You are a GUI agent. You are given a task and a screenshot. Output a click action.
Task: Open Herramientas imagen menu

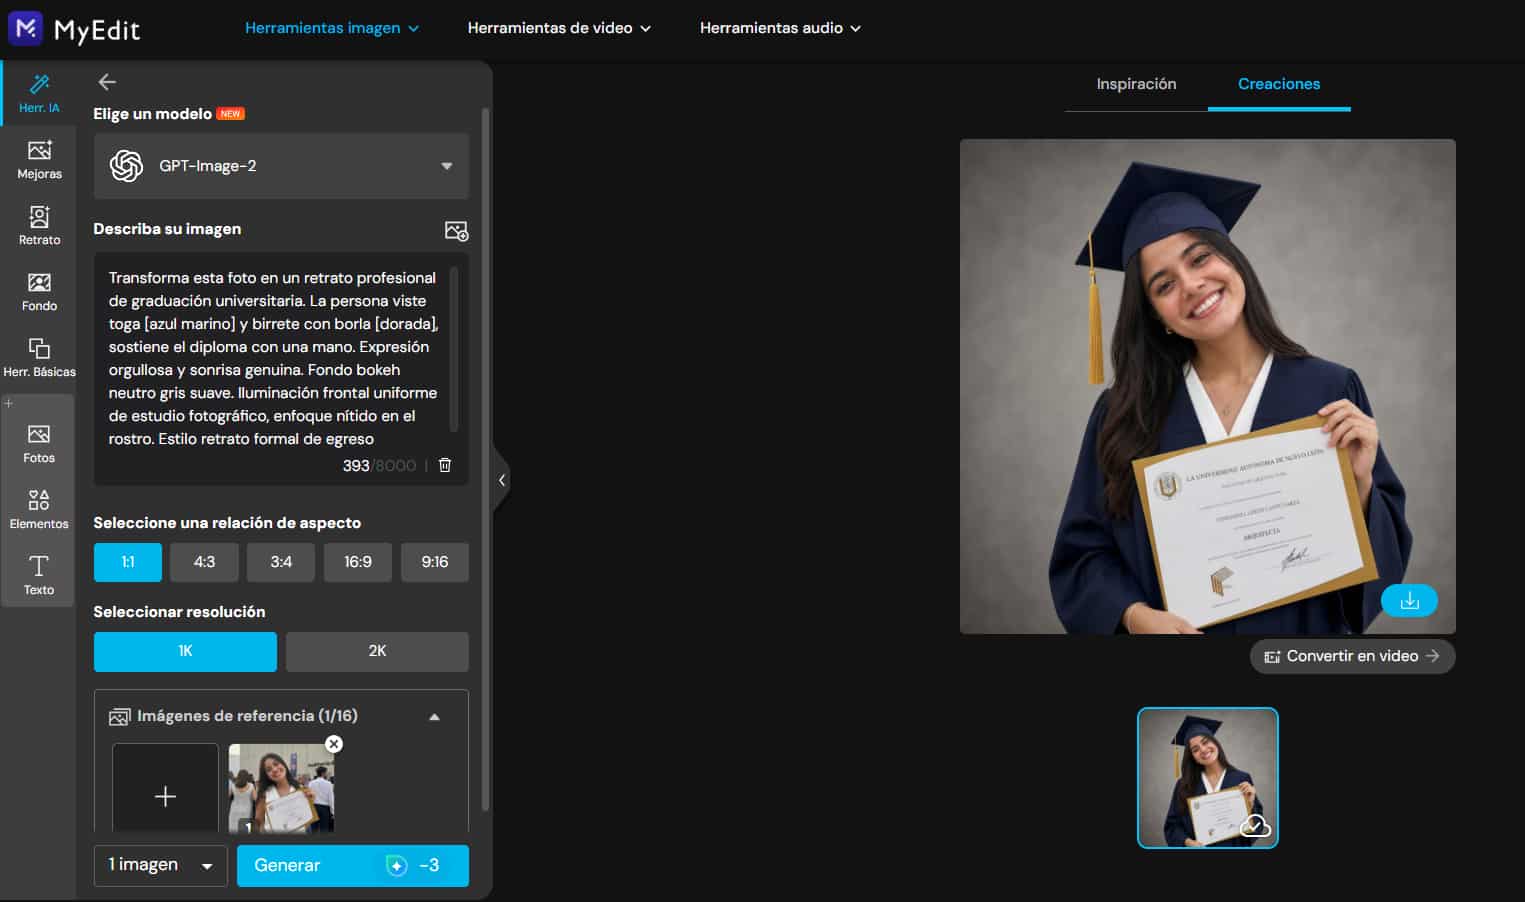(332, 28)
